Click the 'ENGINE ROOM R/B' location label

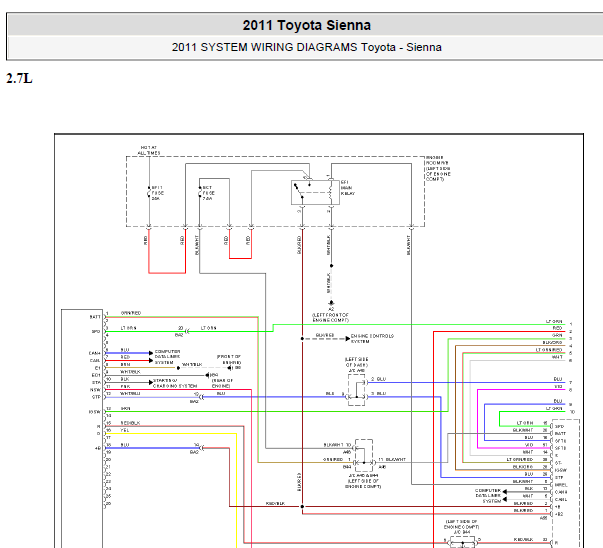tap(438, 168)
